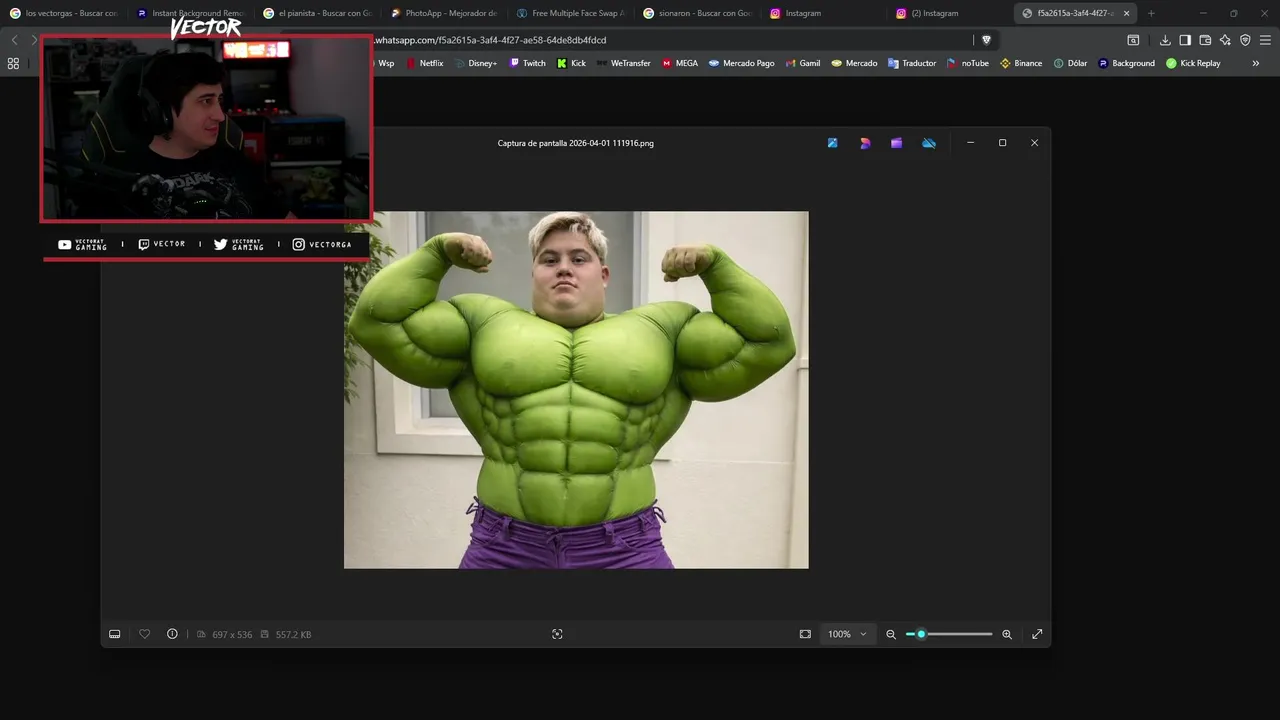This screenshot has height=720, width=1280.
Task: Open the Mercado Pago bookmark
Action: pyautogui.click(x=742, y=63)
